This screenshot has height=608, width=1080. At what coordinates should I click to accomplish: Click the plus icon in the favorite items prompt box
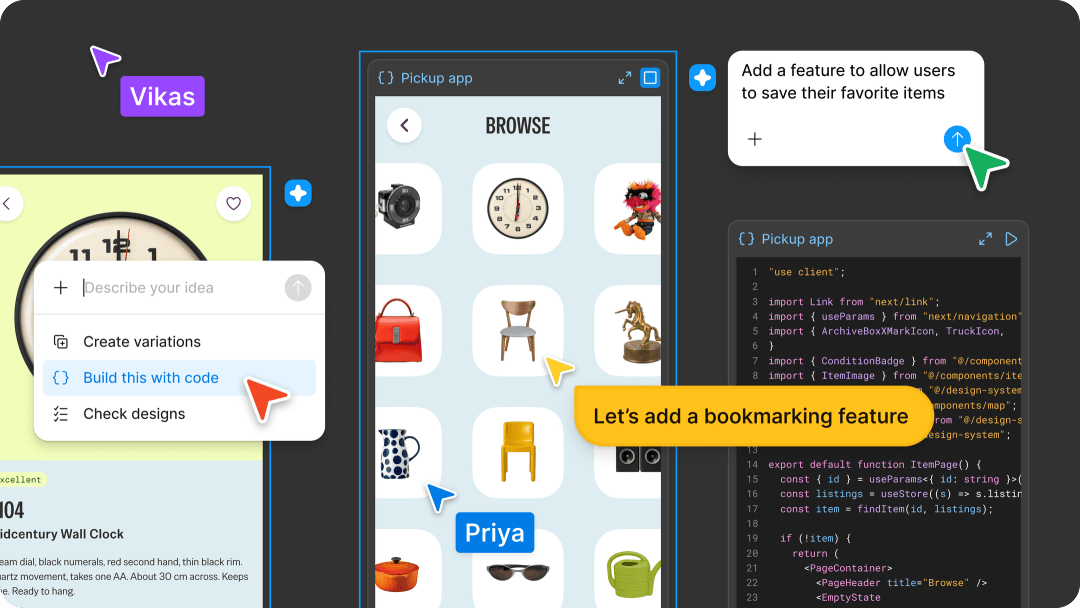click(x=755, y=139)
